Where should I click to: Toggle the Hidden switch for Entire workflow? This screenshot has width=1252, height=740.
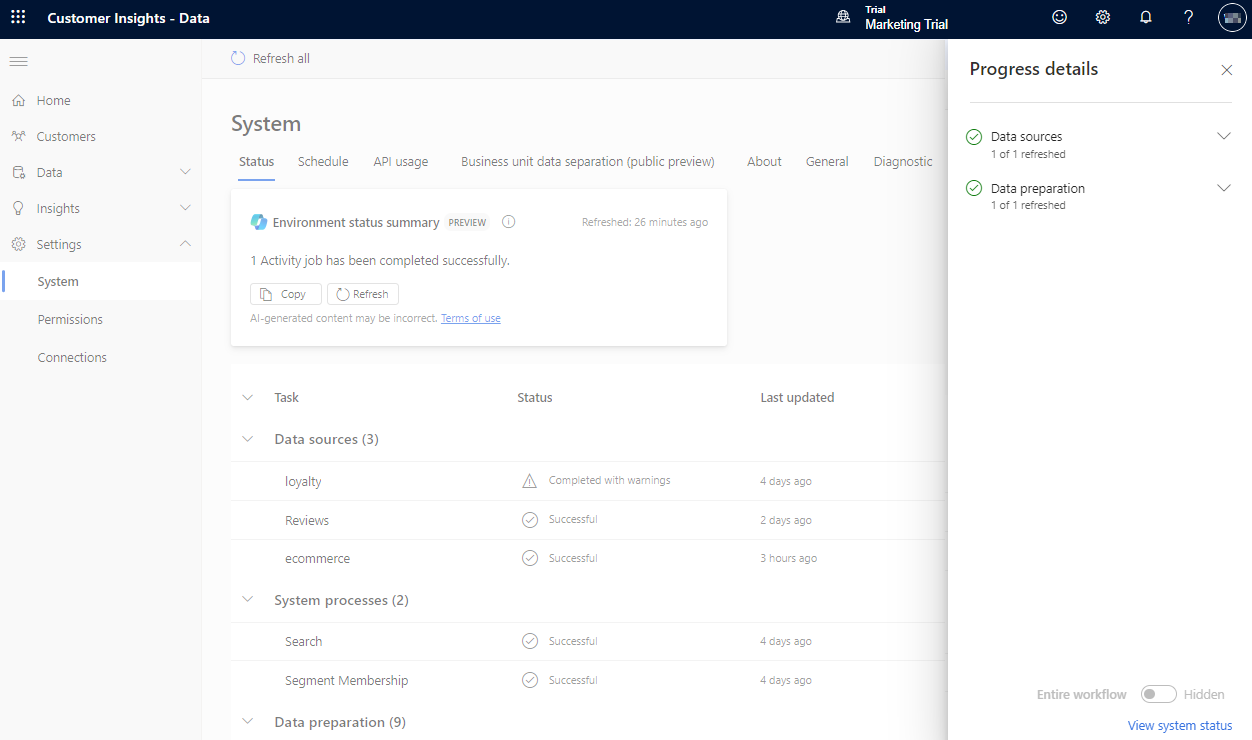[x=1158, y=693]
